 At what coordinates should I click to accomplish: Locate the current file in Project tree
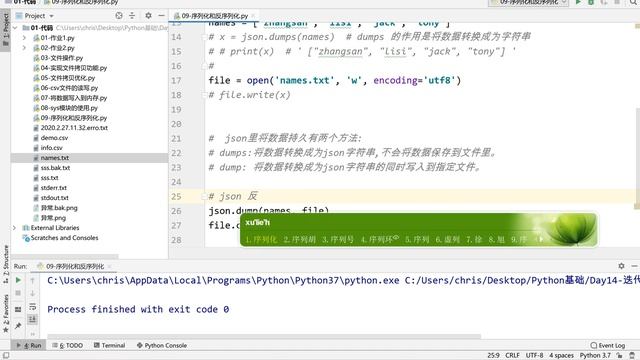click(119, 16)
